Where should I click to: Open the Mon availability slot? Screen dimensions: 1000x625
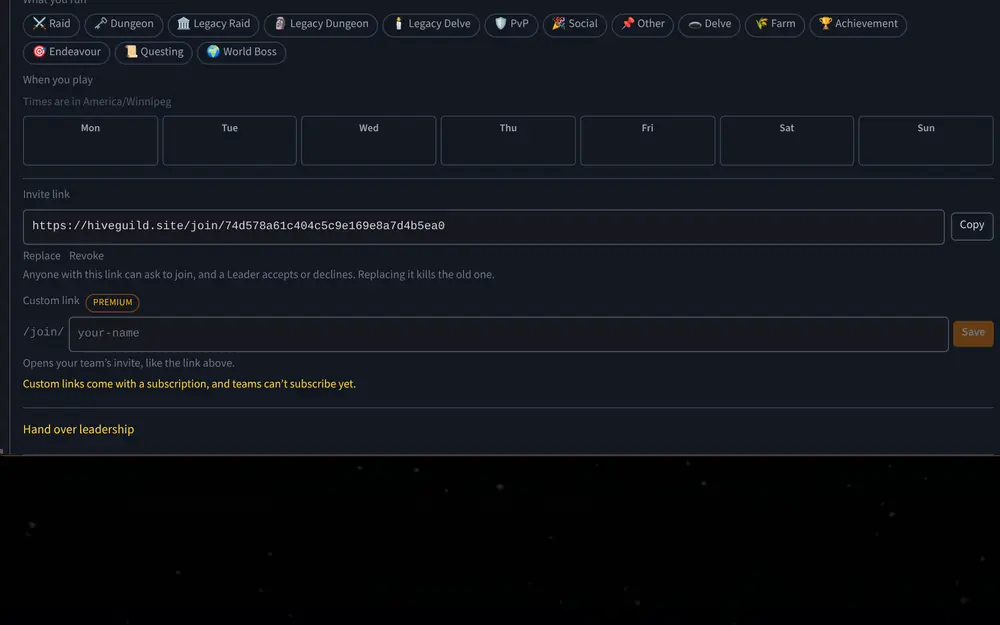click(91, 140)
